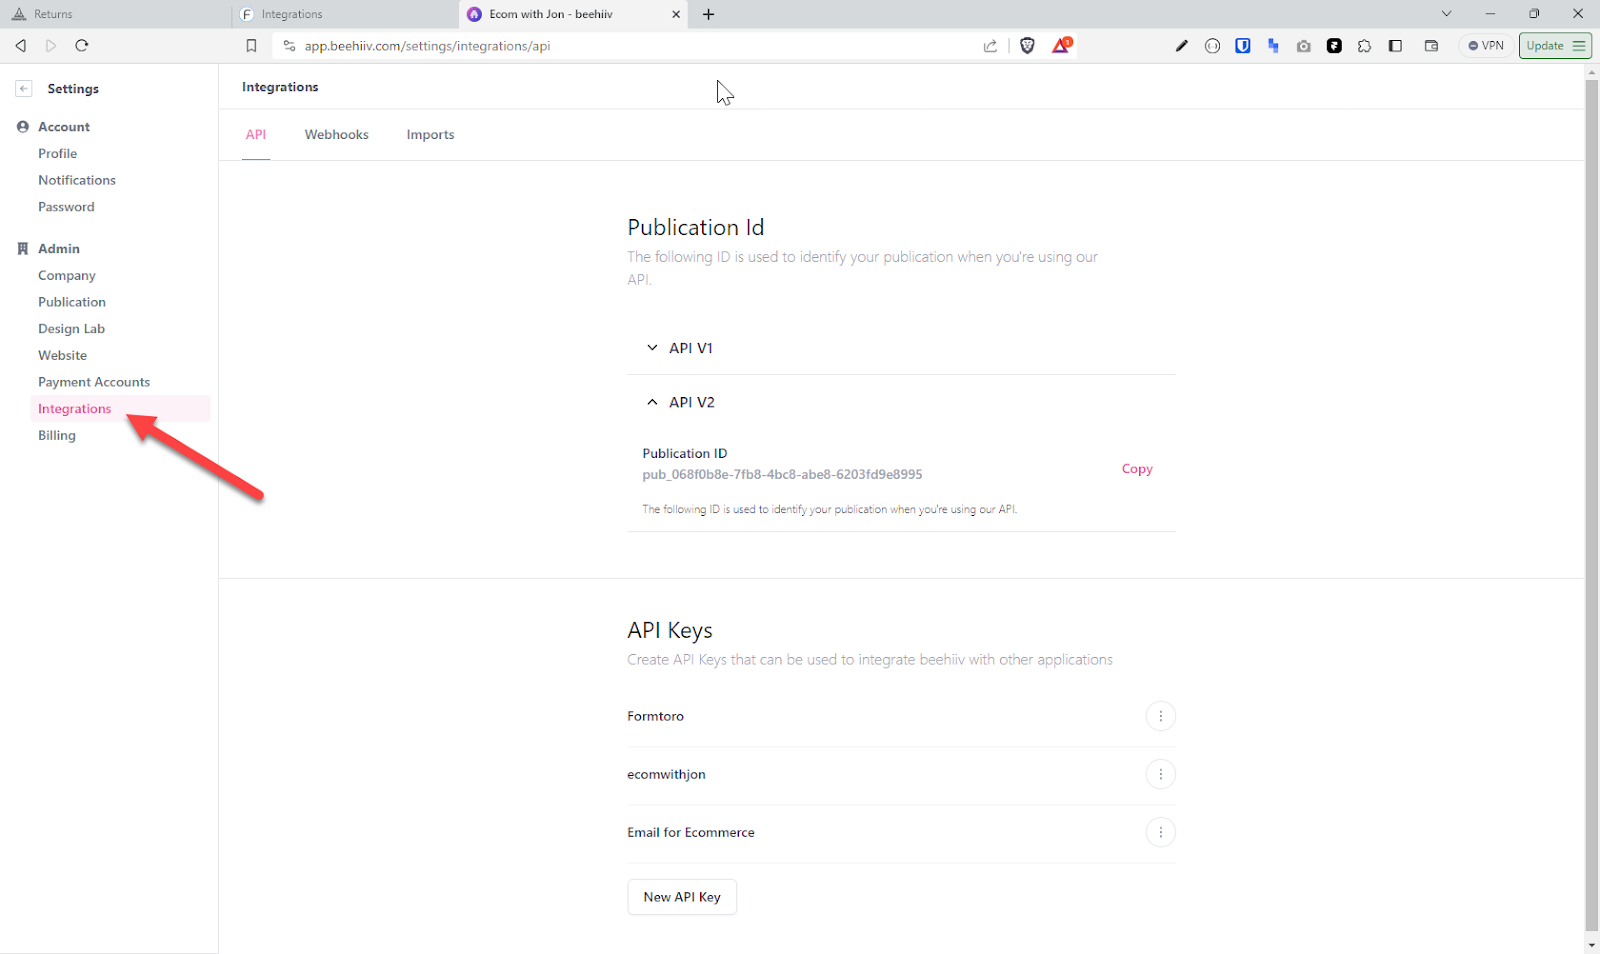Image resolution: width=1600 pixels, height=954 pixels.
Task: Click the VPN button
Action: tap(1486, 46)
